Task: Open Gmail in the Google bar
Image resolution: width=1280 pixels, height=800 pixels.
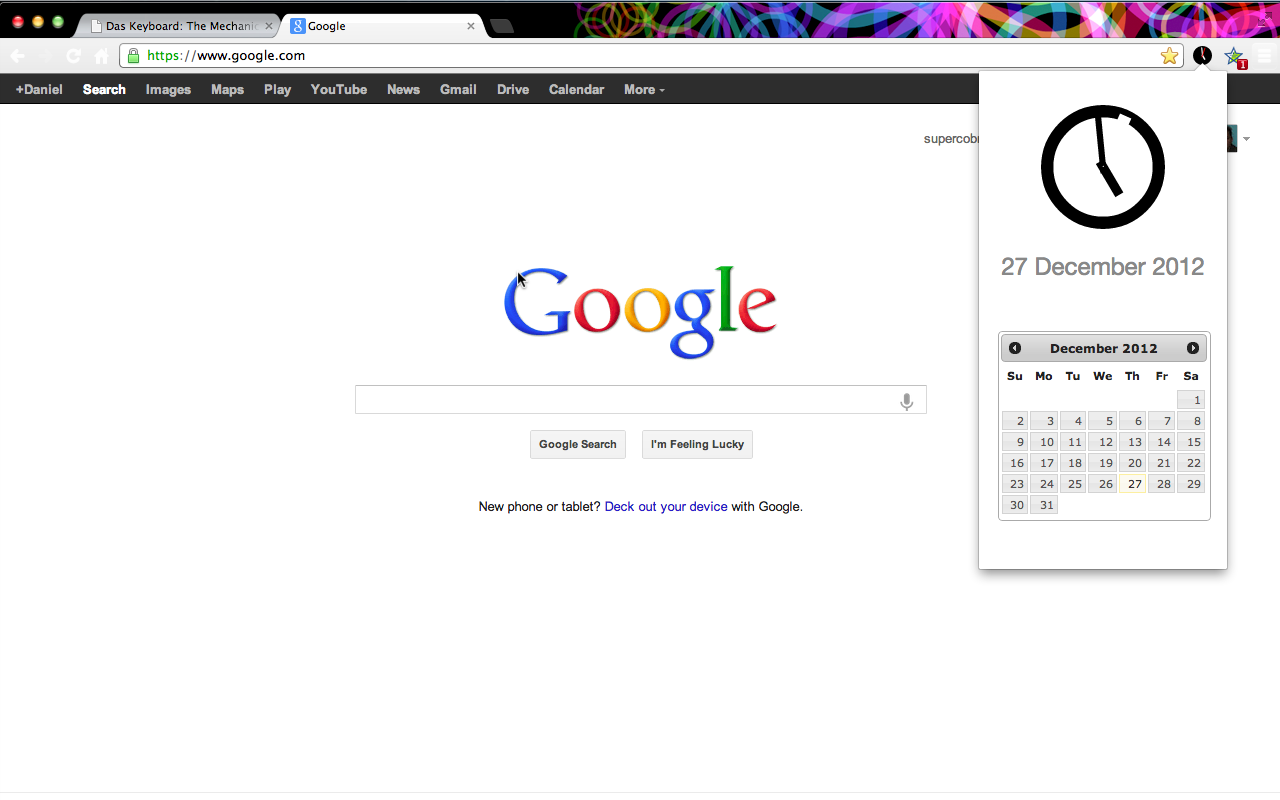Action: tap(458, 89)
